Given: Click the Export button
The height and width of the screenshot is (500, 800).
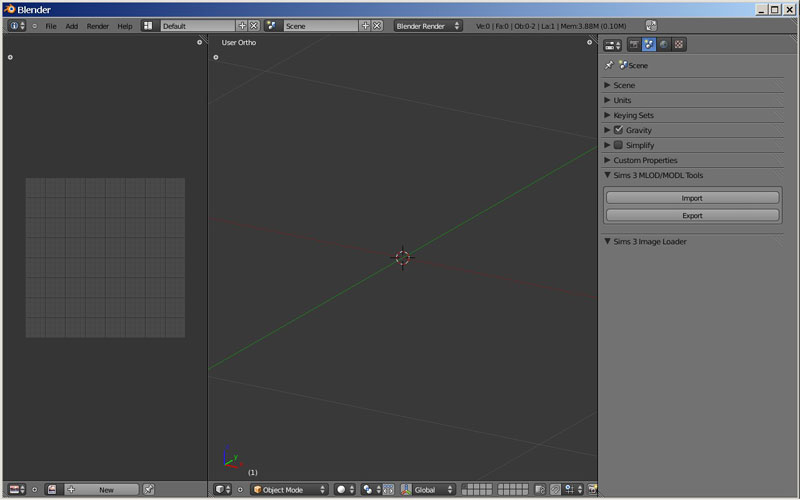Looking at the screenshot, I should [692, 215].
